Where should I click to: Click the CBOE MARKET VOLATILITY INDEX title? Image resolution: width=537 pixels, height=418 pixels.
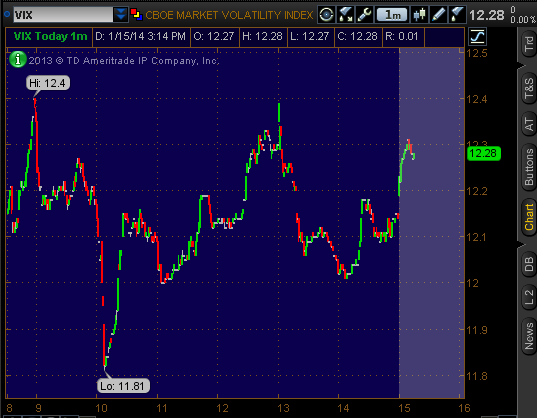tap(229, 15)
